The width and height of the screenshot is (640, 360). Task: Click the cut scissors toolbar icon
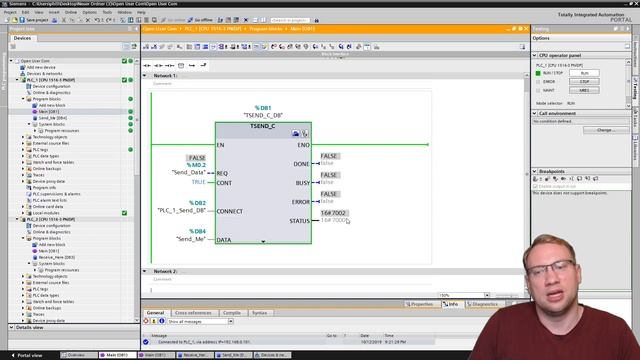click(x=64, y=20)
